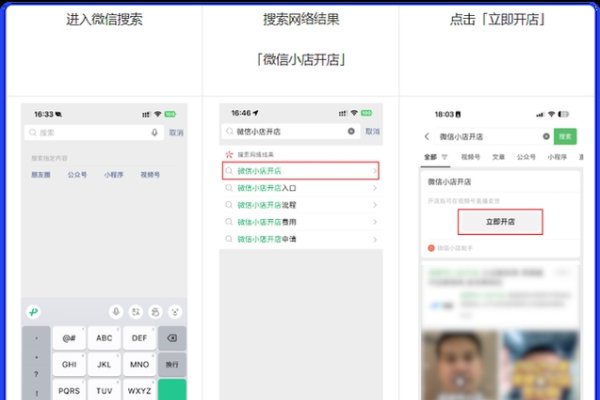
Task: Switch to the 小程序 tab in the 18:03 results screen
Action: point(557,157)
